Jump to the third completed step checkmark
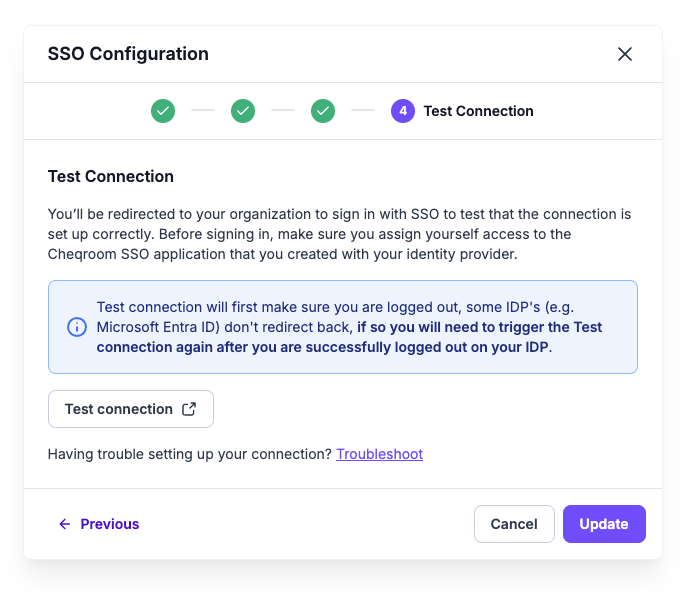The image size is (688, 599). tap(323, 111)
